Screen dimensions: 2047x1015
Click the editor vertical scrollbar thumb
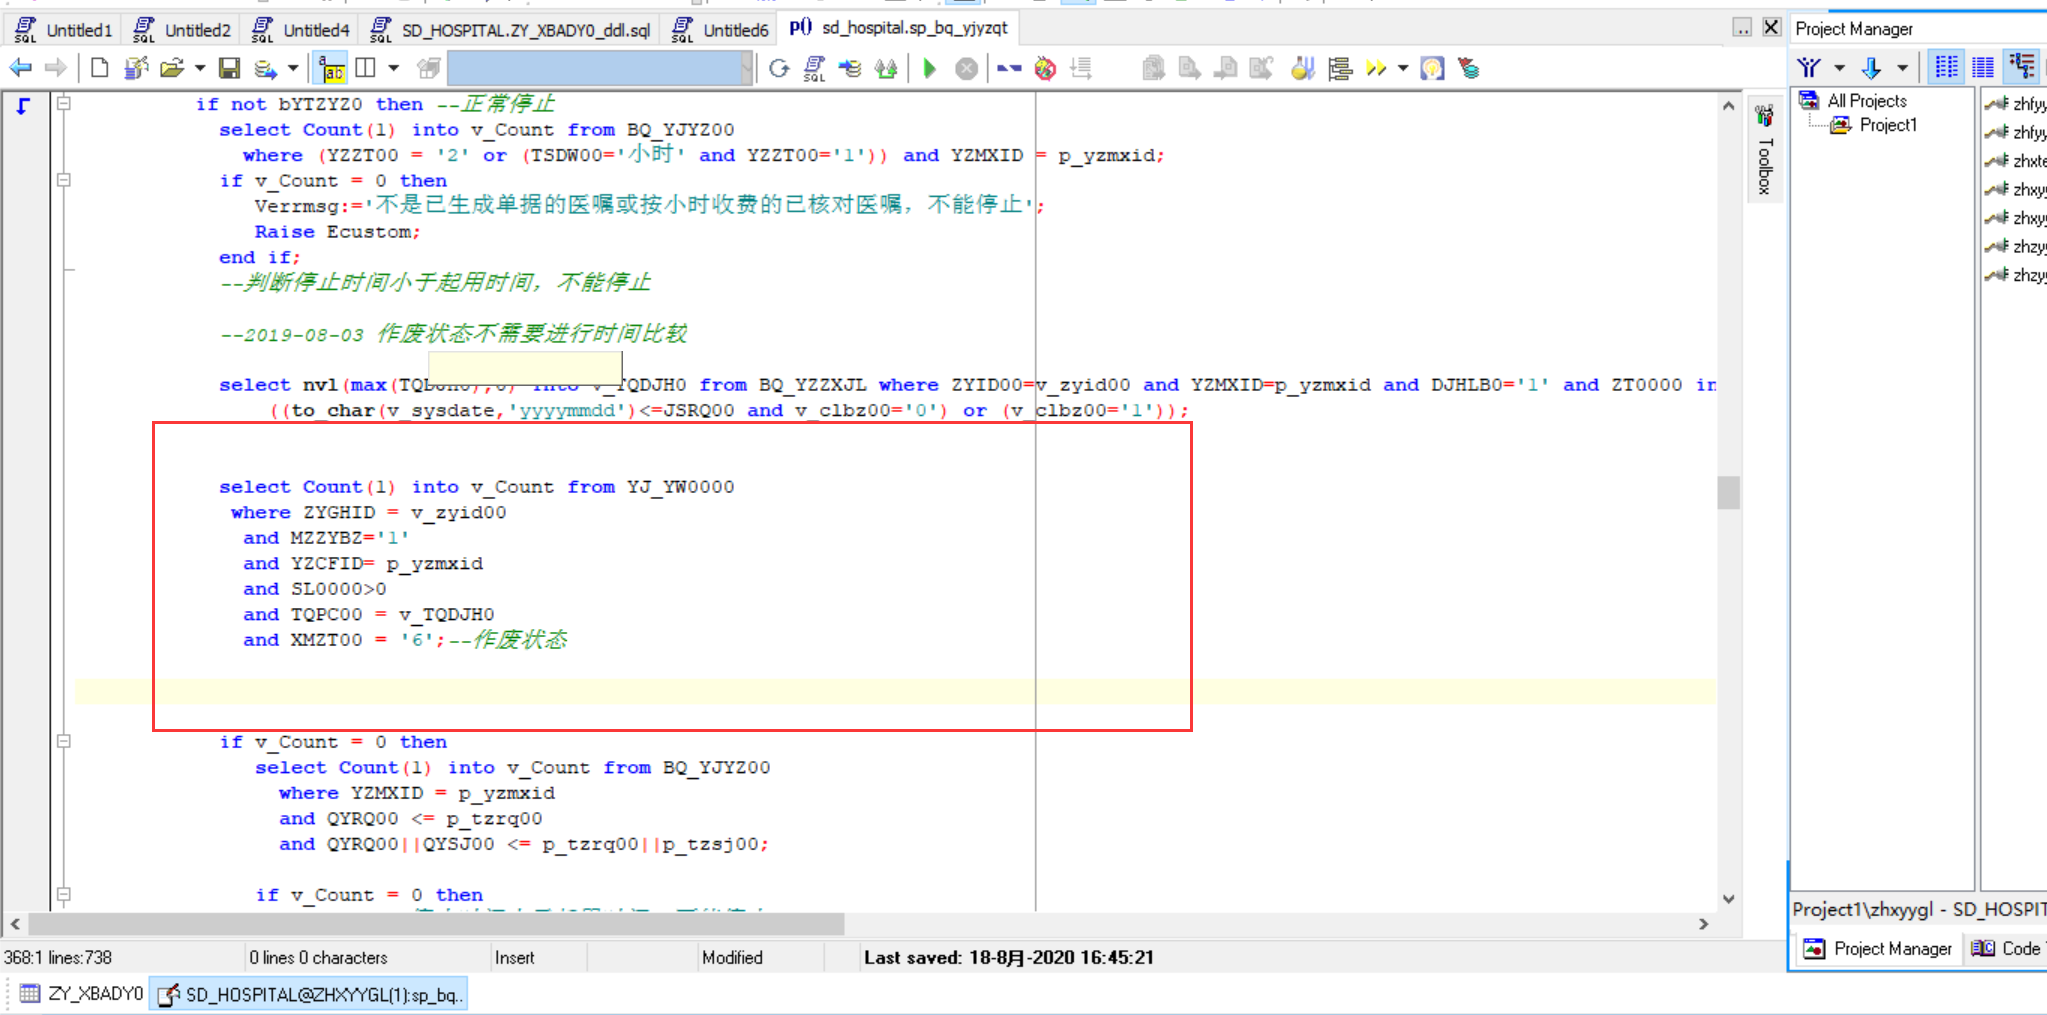1728,493
